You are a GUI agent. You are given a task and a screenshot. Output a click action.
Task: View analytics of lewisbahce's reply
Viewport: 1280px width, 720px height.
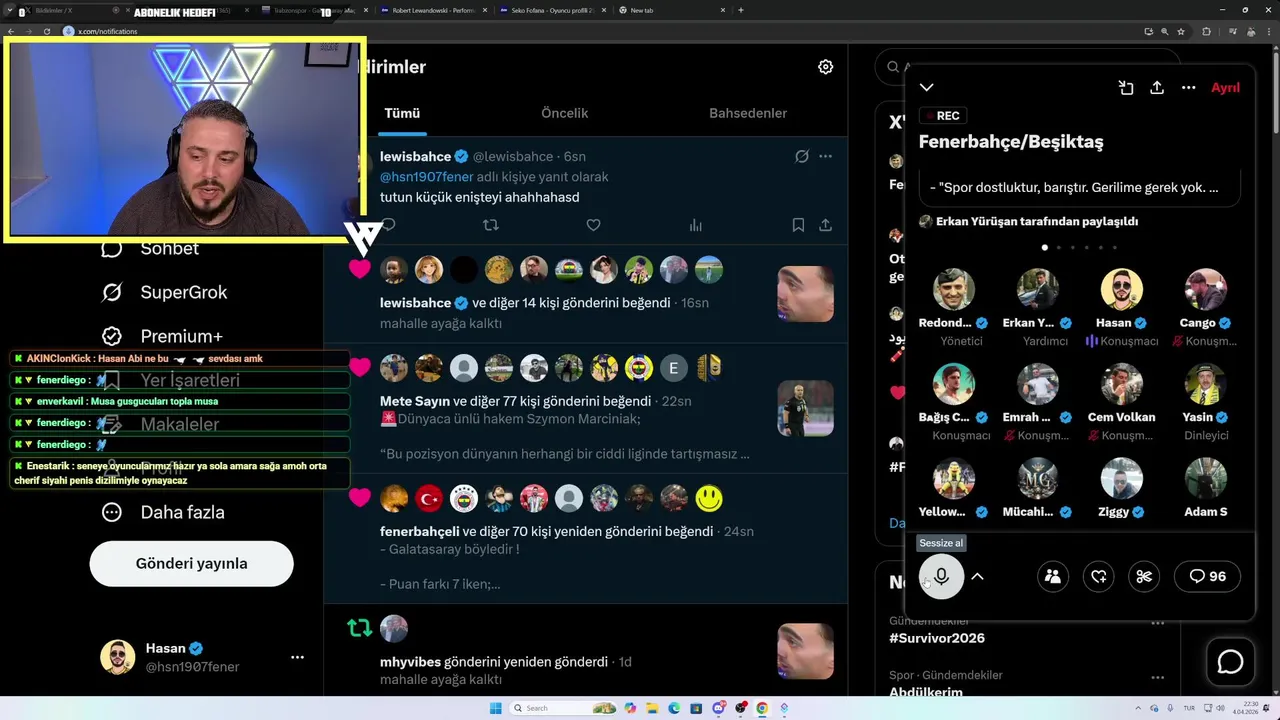(696, 225)
